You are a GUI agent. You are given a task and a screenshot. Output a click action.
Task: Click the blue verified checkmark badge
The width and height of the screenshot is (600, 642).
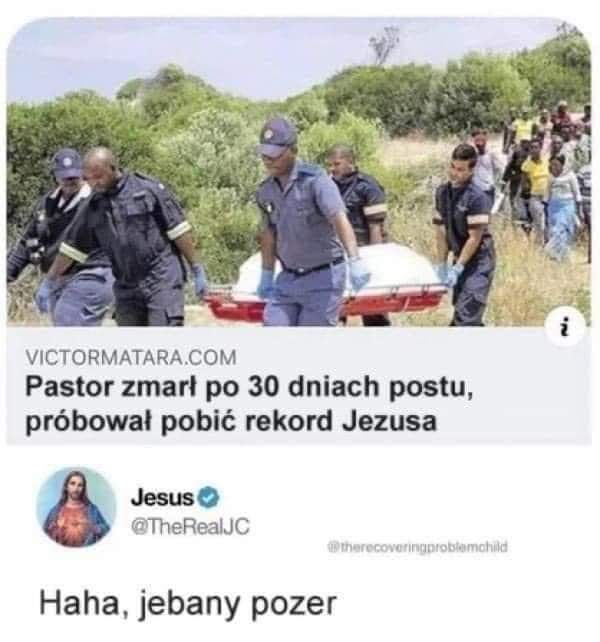pyautogui.click(x=209, y=497)
